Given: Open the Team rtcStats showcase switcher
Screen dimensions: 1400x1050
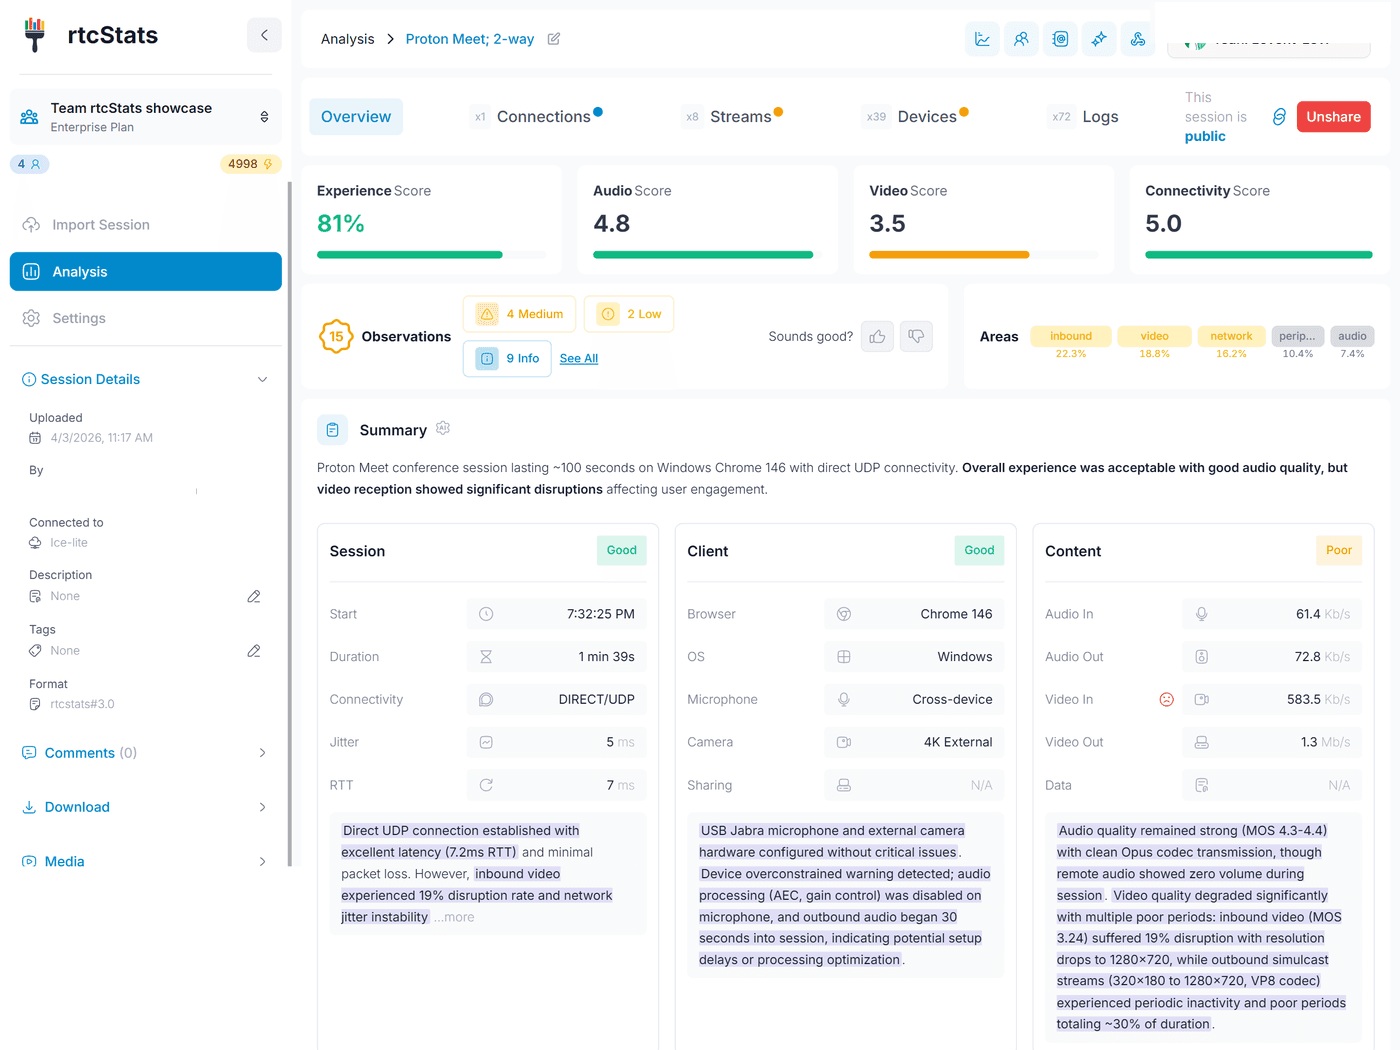Looking at the screenshot, I should click(146, 117).
